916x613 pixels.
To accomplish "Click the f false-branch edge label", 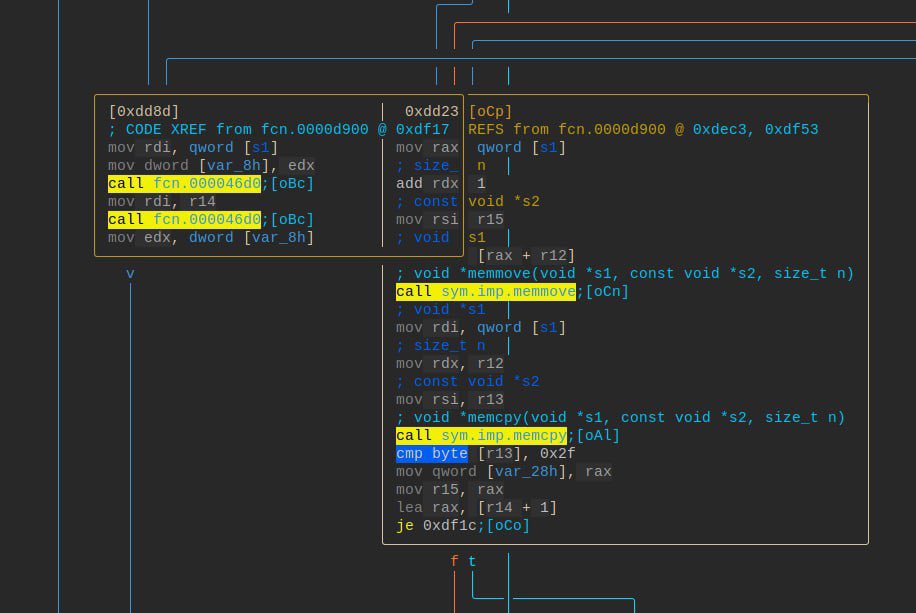I will (x=455, y=561).
